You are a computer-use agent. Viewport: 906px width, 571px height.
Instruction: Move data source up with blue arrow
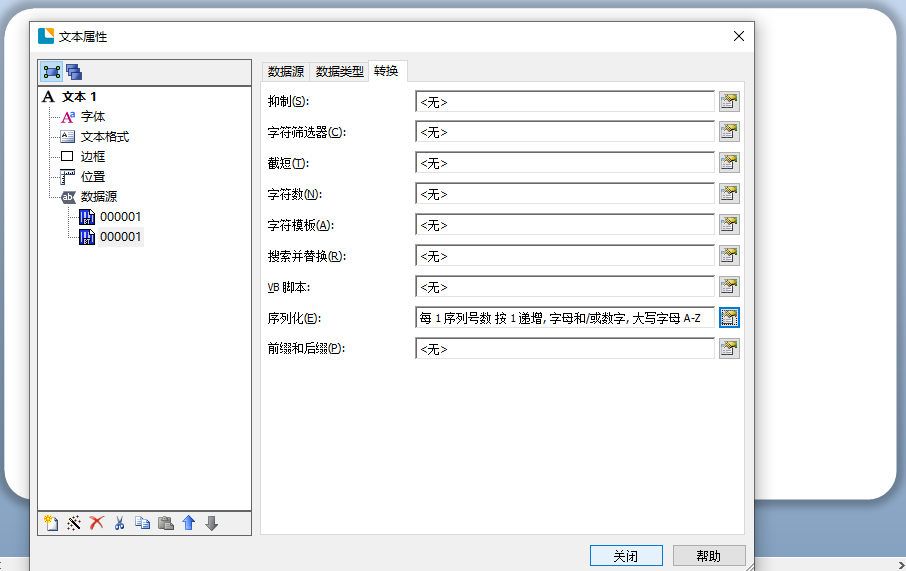point(188,523)
